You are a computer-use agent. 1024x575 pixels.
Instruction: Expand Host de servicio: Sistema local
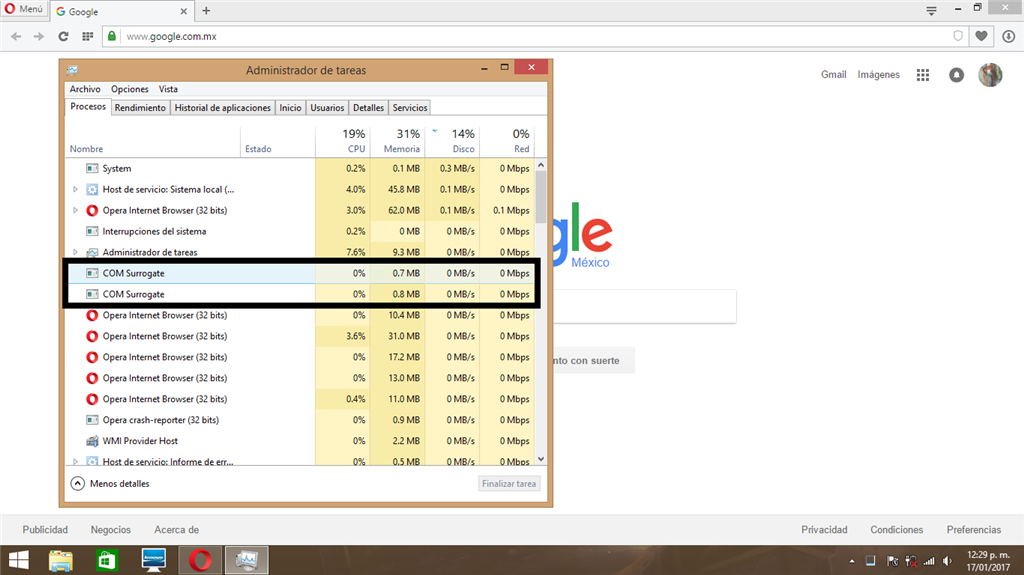tap(75, 189)
